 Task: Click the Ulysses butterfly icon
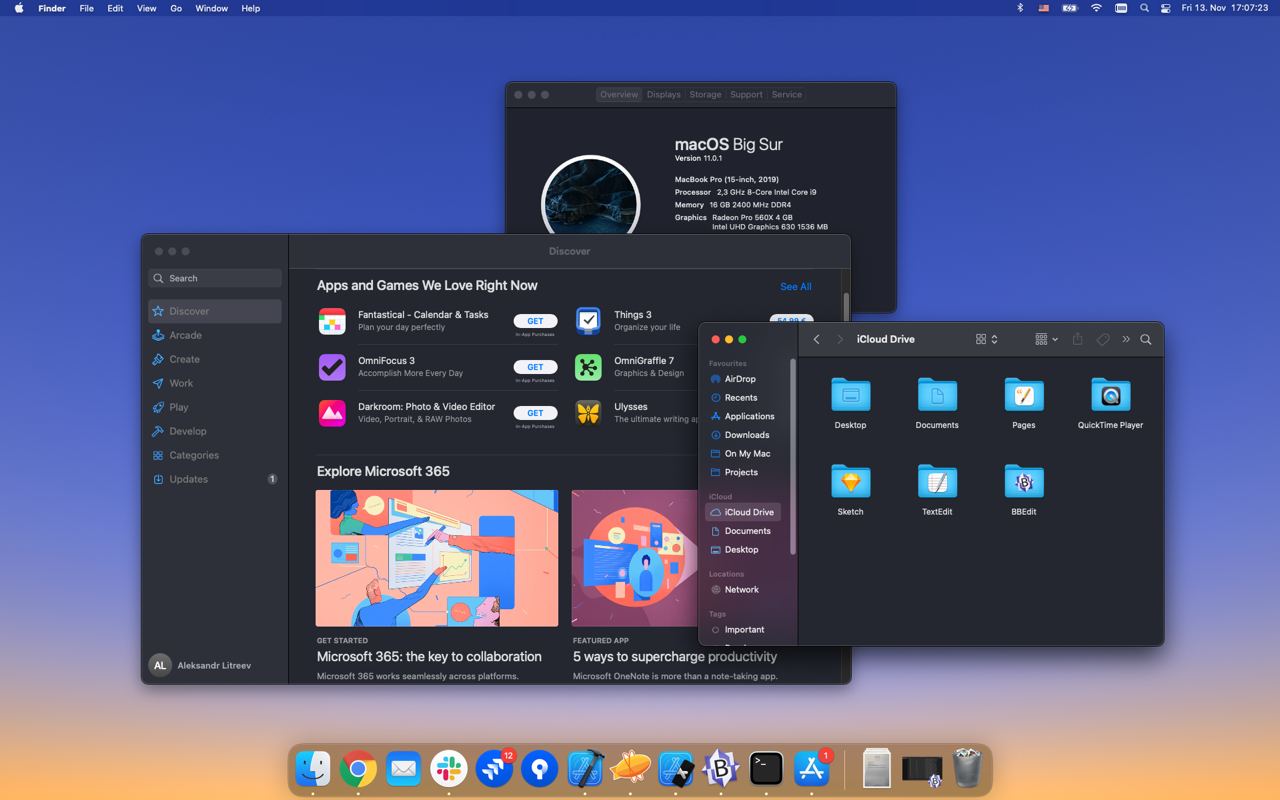pos(588,413)
